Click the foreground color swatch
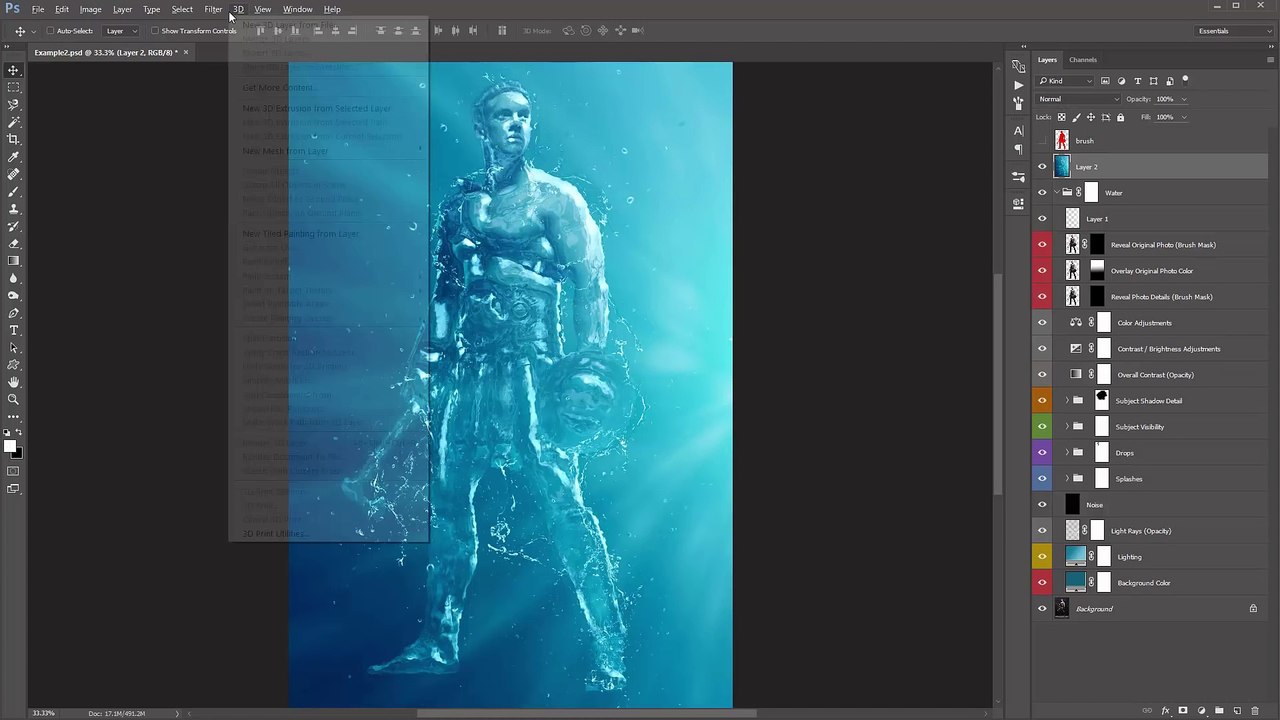This screenshot has width=1280, height=720. [x=10, y=446]
